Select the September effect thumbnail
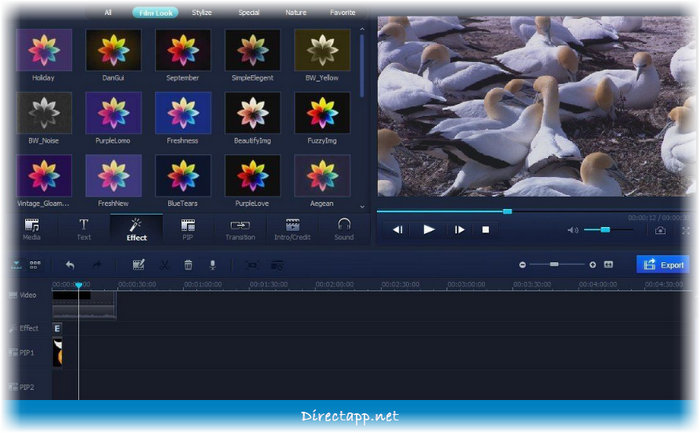The height and width of the screenshot is (433, 700). click(x=183, y=50)
